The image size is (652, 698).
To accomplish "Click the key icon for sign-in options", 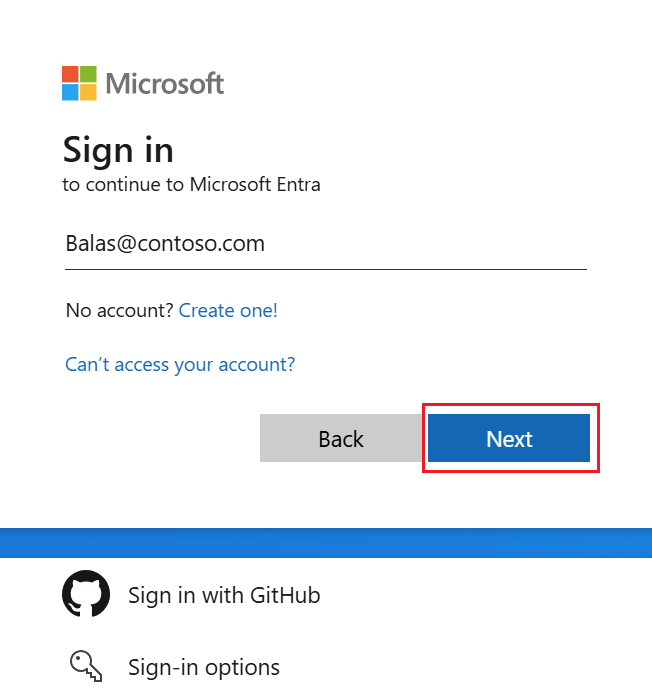I will coord(86,666).
